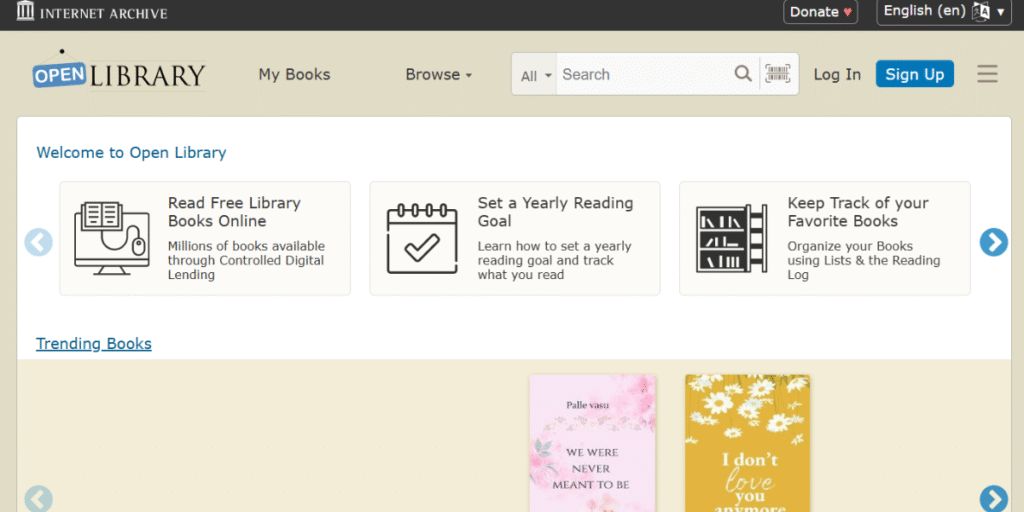This screenshot has height=512, width=1024.
Task: Click the Donate button
Action: [x=820, y=12]
